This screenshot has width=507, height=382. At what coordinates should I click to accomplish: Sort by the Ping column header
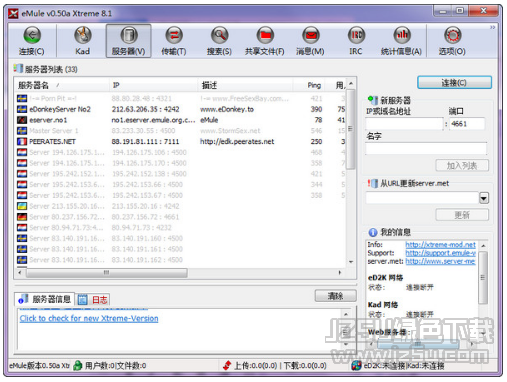(309, 85)
